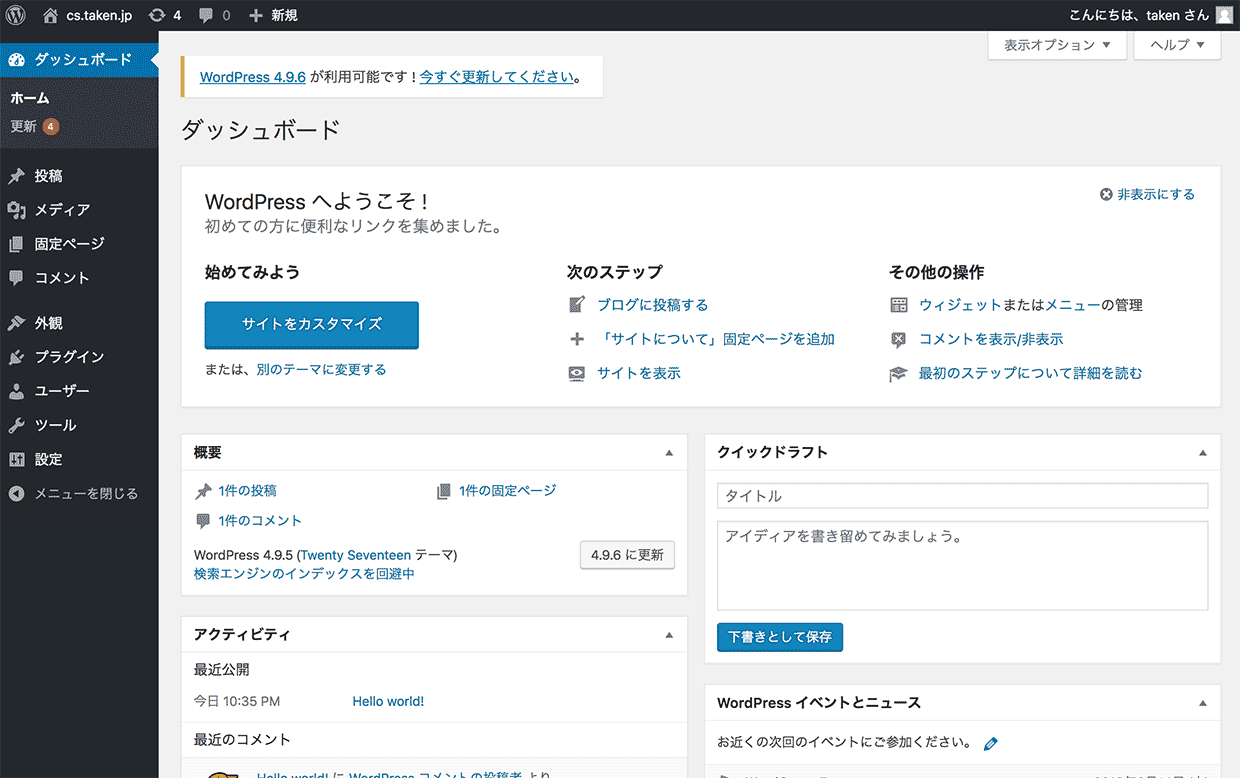Open 更新 with the 4 badge in sidebar
The height and width of the screenshot is (778, 1240).
click(35, 126)
